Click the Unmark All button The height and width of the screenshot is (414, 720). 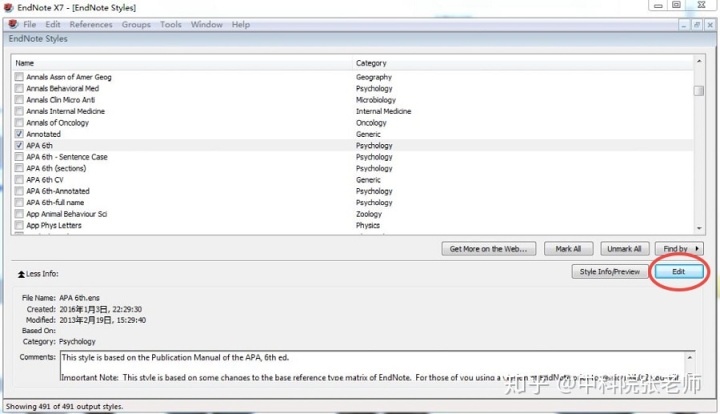(x=624, y=249)
